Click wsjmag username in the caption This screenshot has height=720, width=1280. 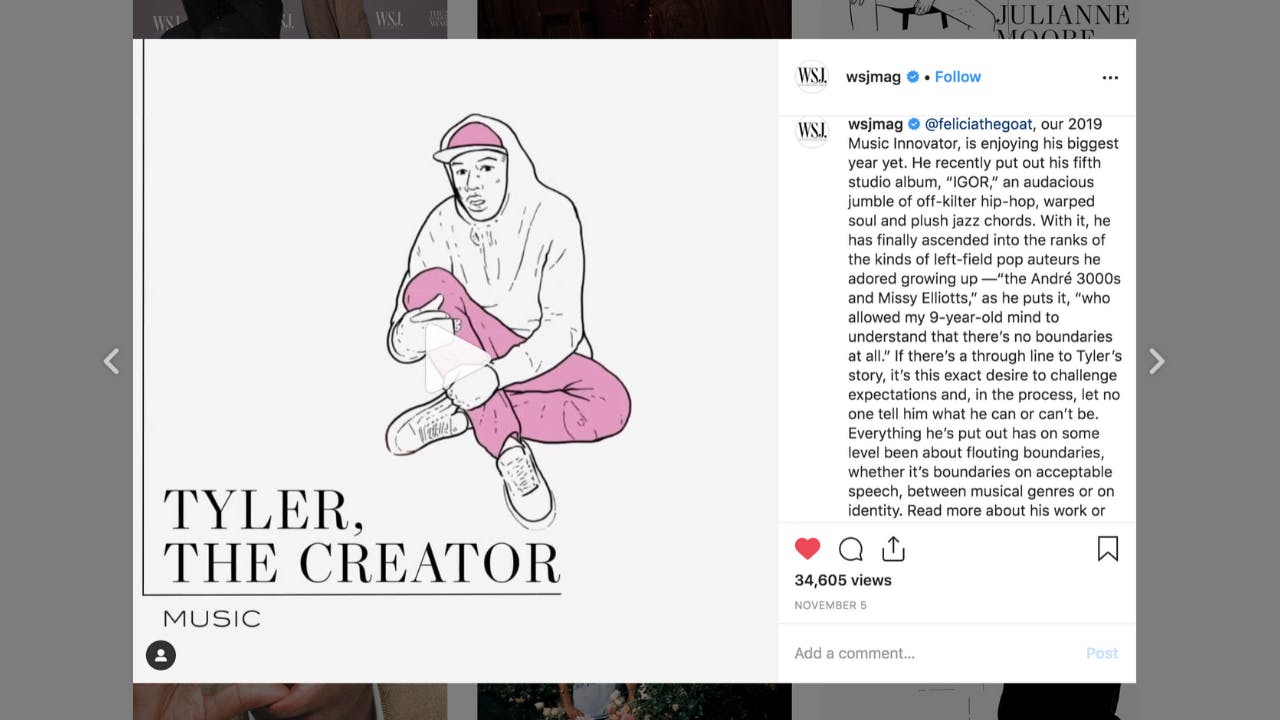click(x=875, y=124)
